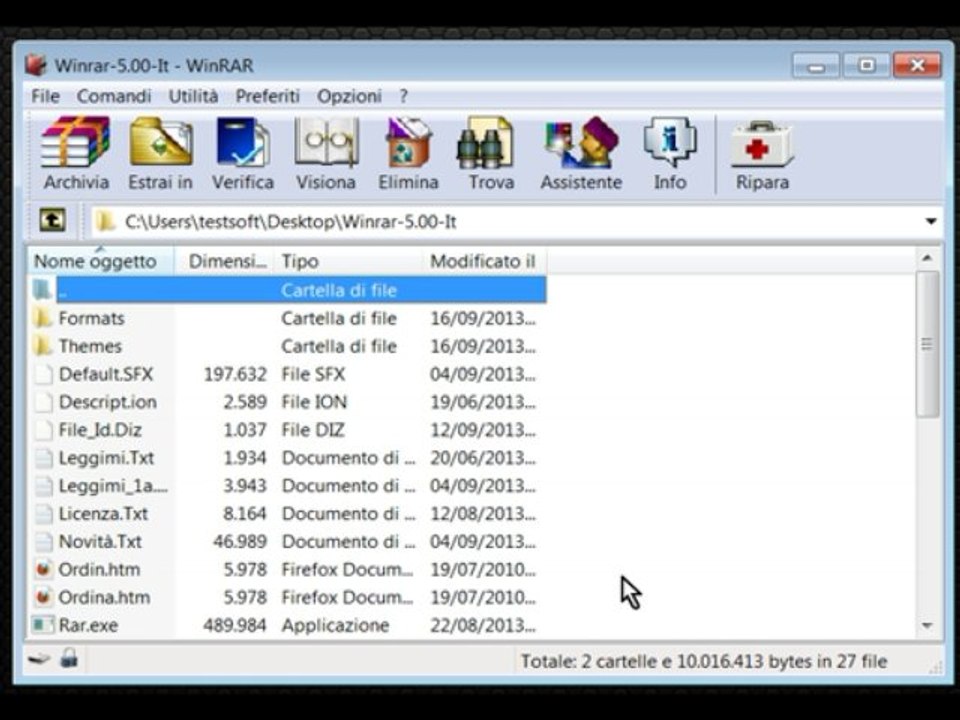Open the Preferiti menu
This screenshot has height=720, width=960.
[268, 96]
